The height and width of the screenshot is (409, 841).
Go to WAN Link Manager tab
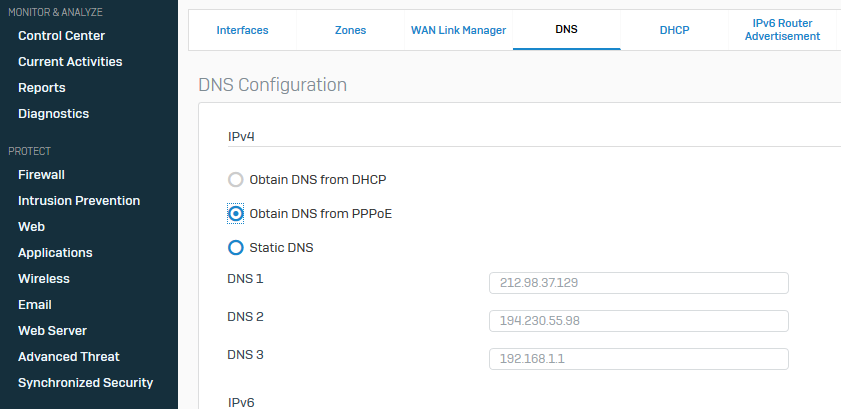coord(459,30)
